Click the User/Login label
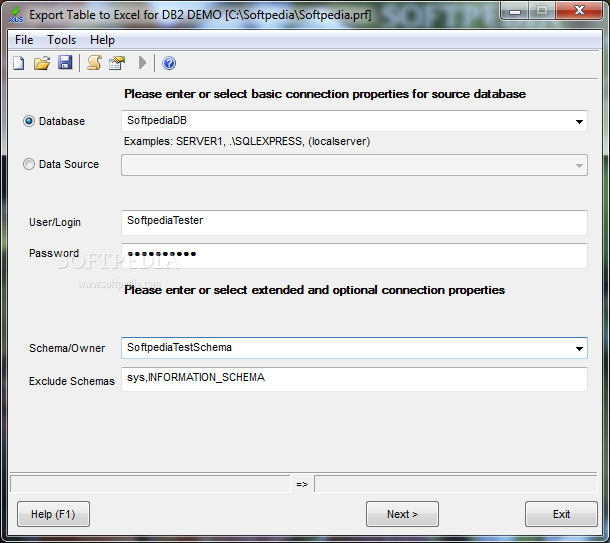Viewport: 610px width, 543px height. point(55,222)
